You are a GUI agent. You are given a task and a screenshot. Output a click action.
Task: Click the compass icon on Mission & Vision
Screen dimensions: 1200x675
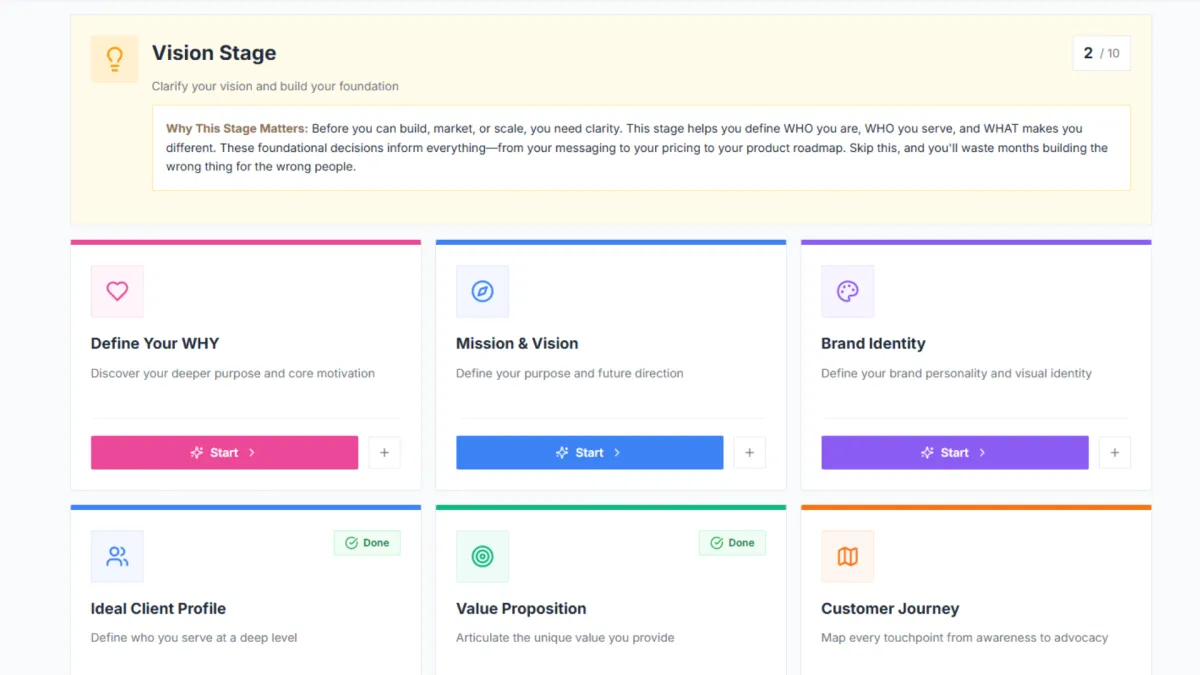[482, 291]
